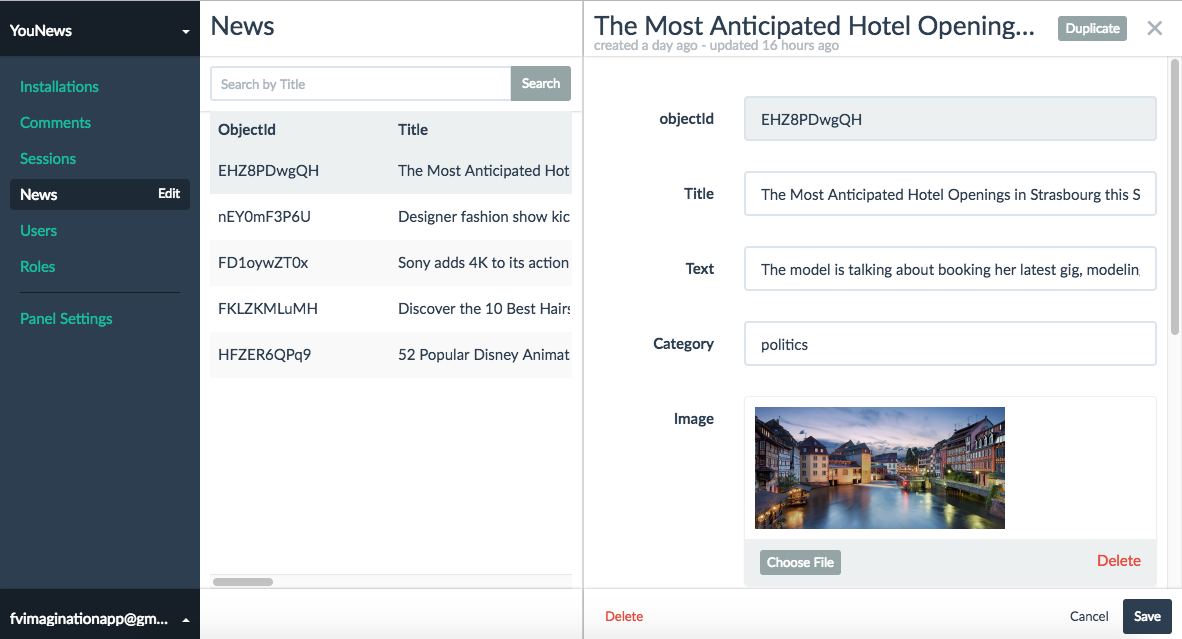Click Edit next to News
This screenshot has width=1182, height=639.
[169, 194]
